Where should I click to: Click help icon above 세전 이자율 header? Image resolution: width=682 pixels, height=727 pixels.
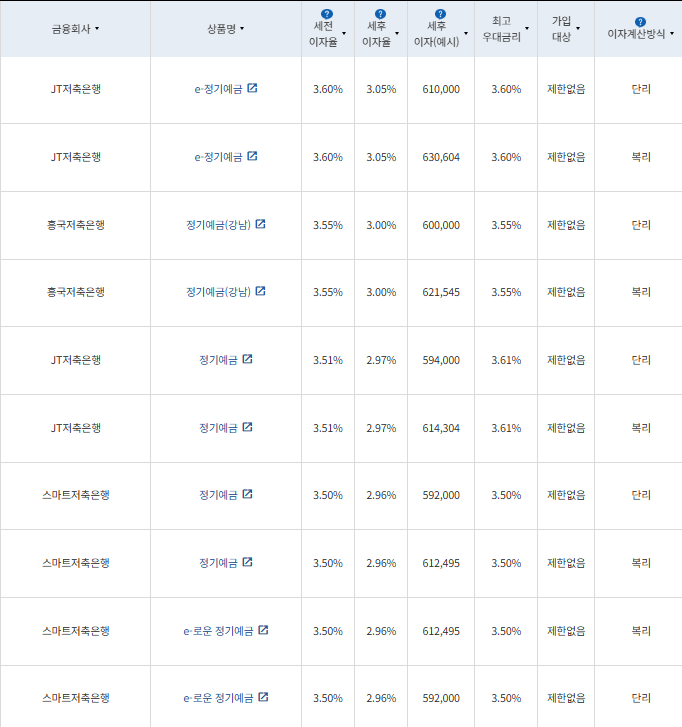coord(327,14)
